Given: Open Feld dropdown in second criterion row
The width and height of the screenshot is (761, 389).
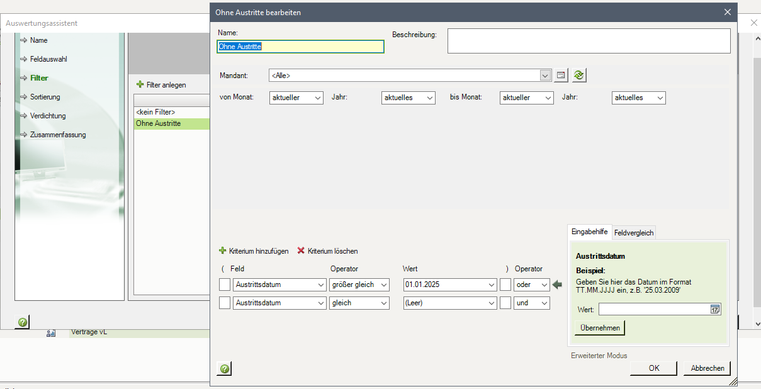Looking at the screenshot, I should pos(321,303).
